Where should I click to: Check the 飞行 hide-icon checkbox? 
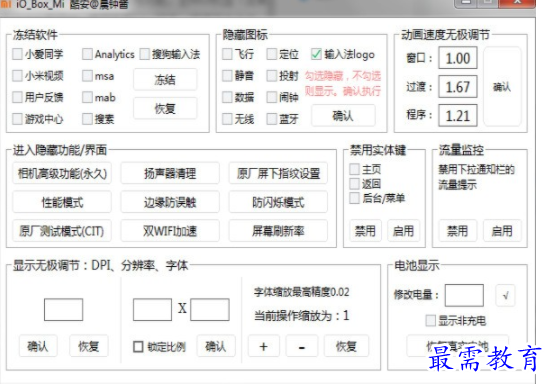click(227, 54)
